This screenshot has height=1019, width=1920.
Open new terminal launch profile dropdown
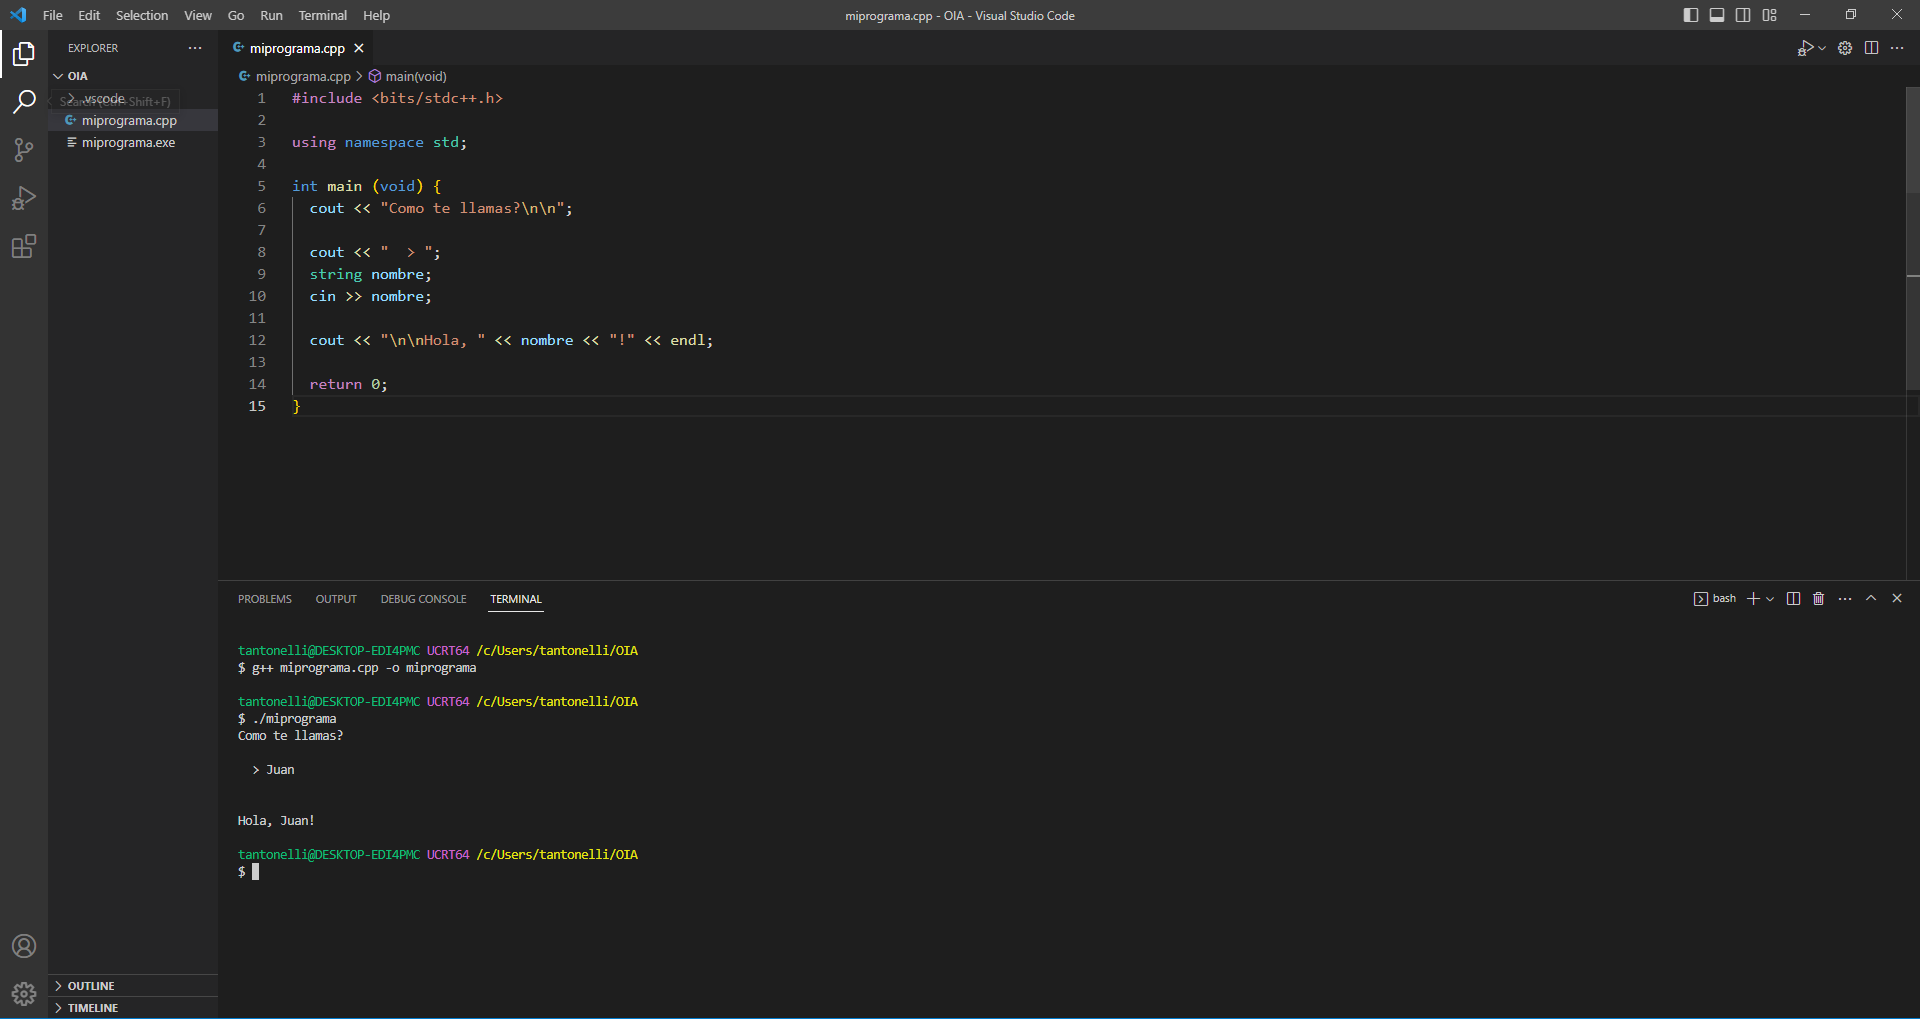click(1770, 599)
